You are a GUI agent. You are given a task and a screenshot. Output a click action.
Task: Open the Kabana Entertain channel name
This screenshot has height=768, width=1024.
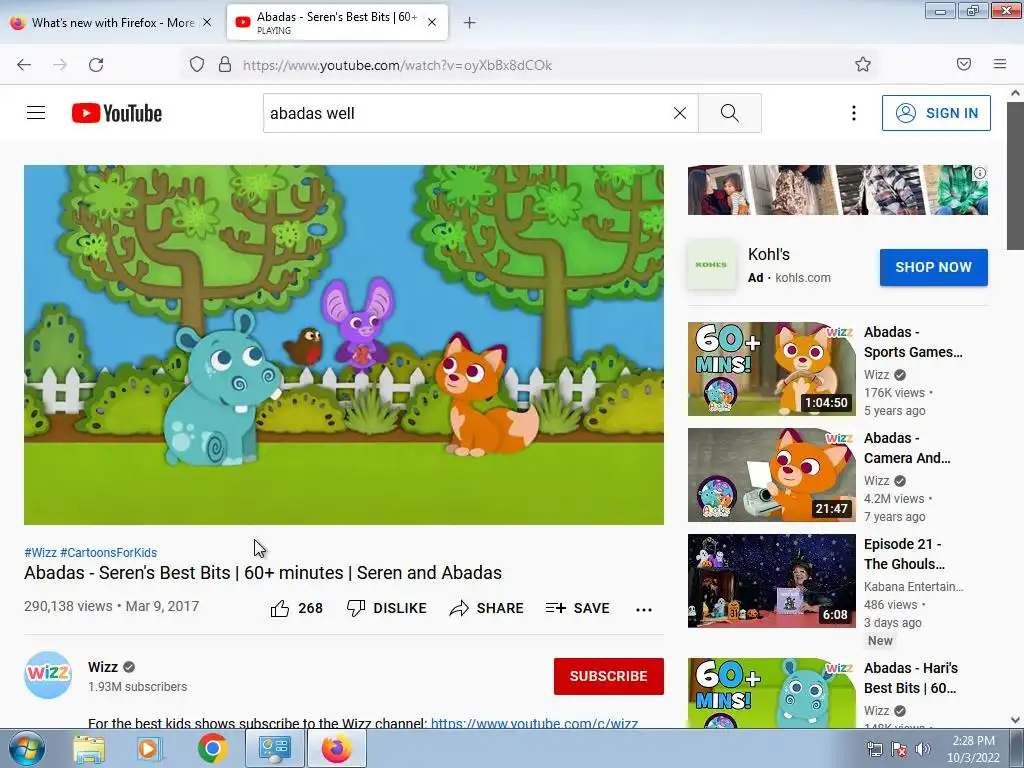tap(914, 586)
